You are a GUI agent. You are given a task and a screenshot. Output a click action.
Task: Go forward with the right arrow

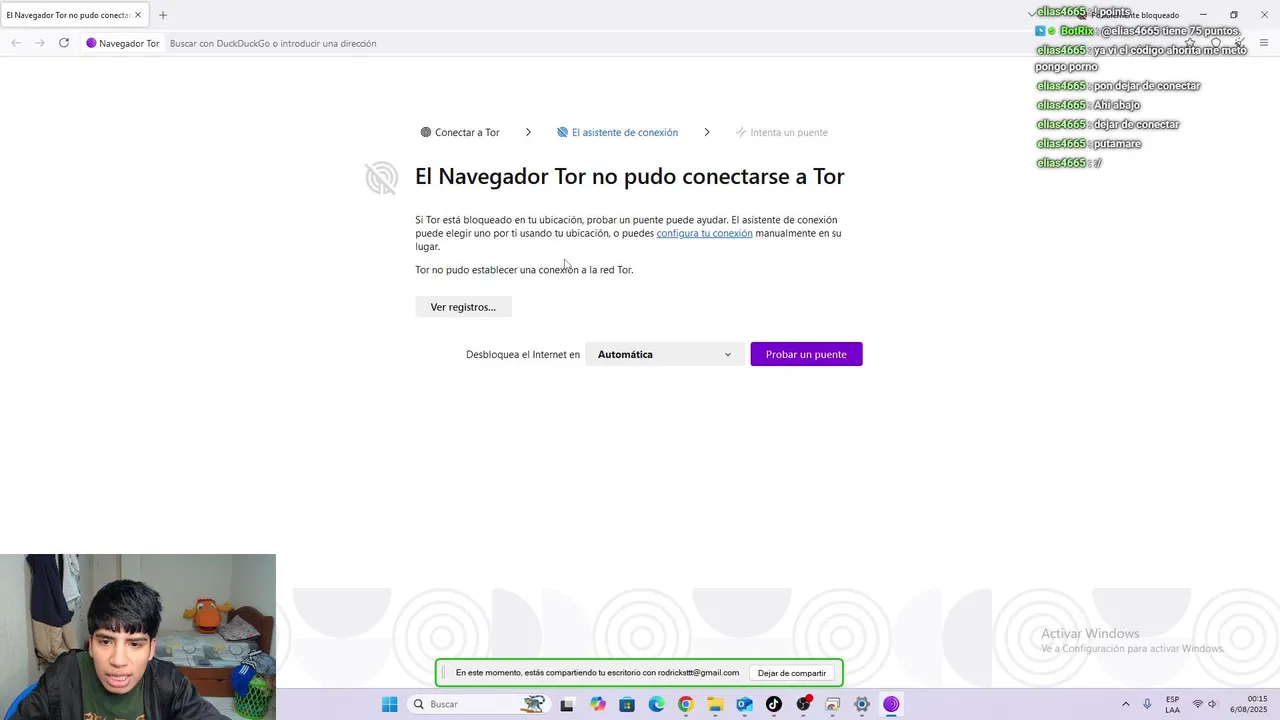click(x=40, y=43)
